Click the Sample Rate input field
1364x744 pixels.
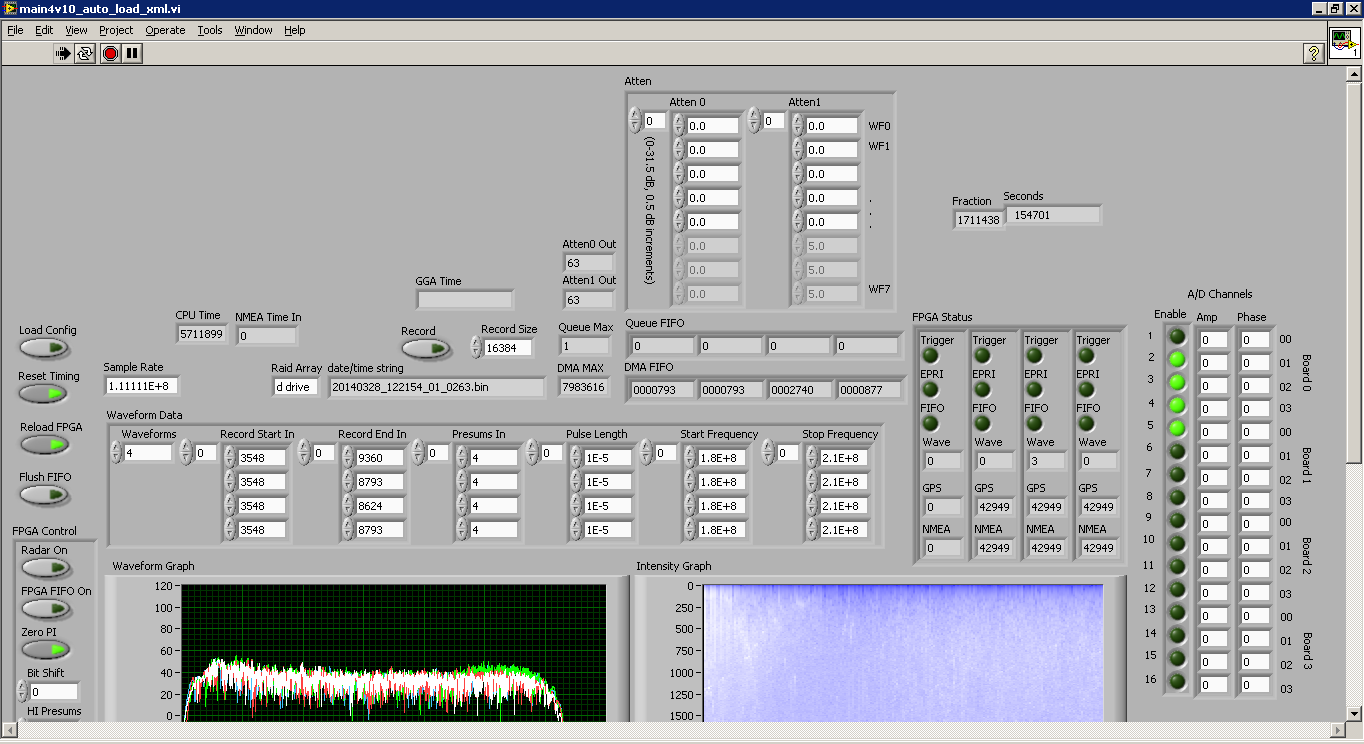(x=141, y=386)
